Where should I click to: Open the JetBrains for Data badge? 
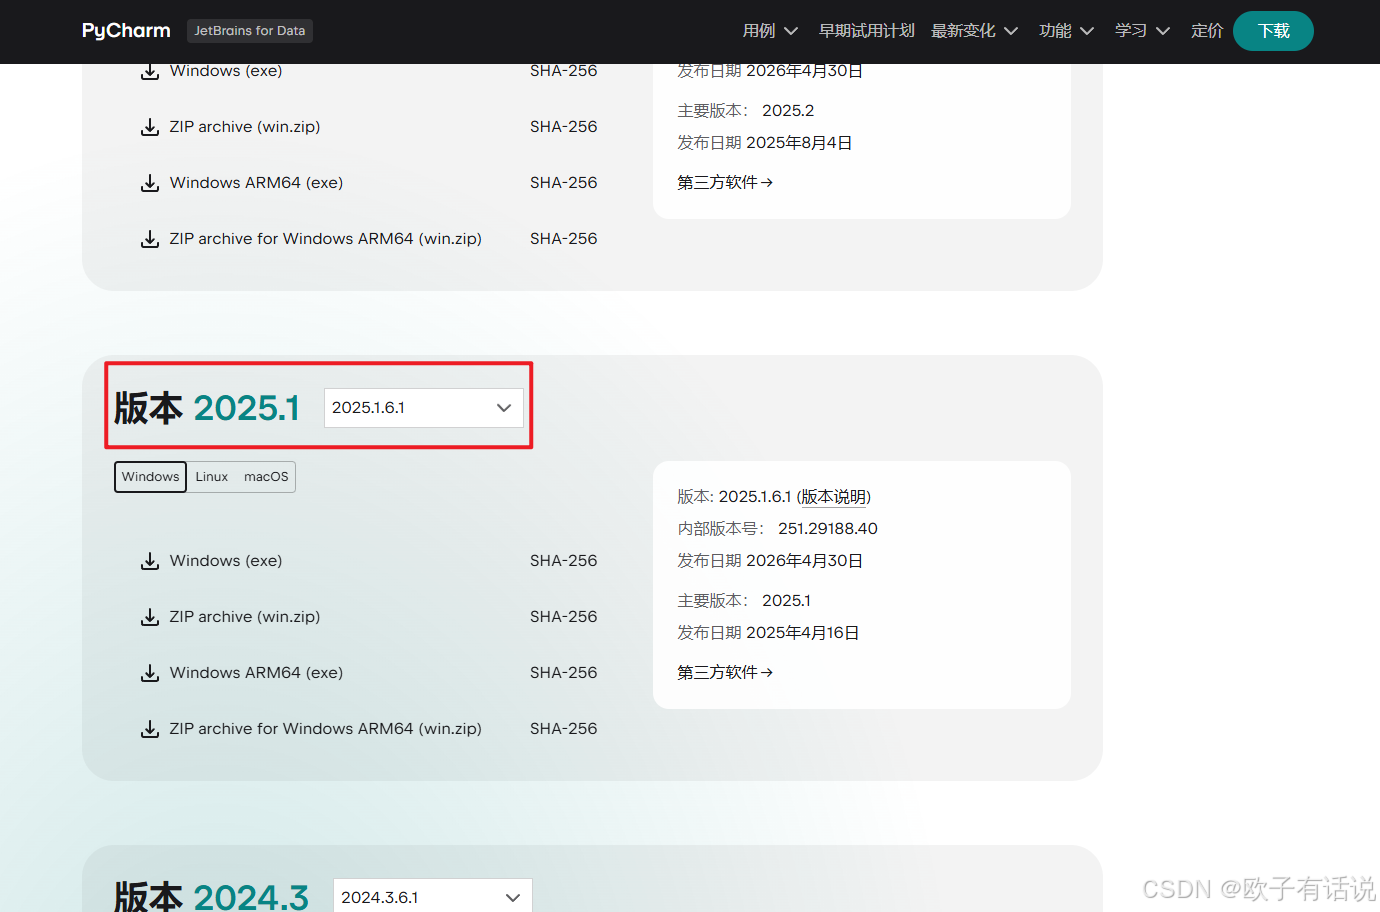[250, 31]
